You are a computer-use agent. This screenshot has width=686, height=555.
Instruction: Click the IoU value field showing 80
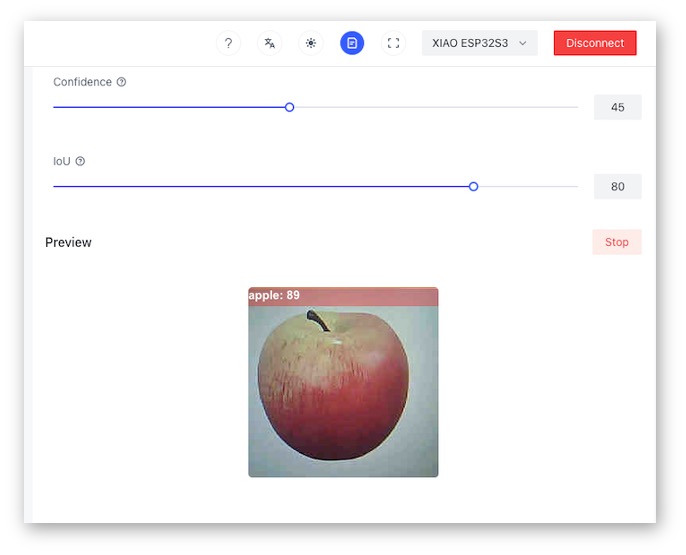(618, 187)
